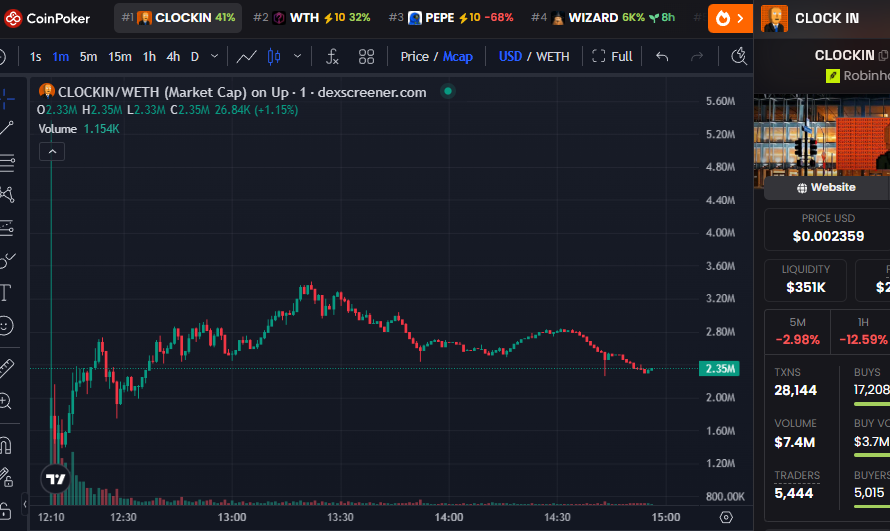Open the Fibonacci retracement tools
Image resolution: width=890 pixels, height=531 pixels.
[x=7, y=163]
